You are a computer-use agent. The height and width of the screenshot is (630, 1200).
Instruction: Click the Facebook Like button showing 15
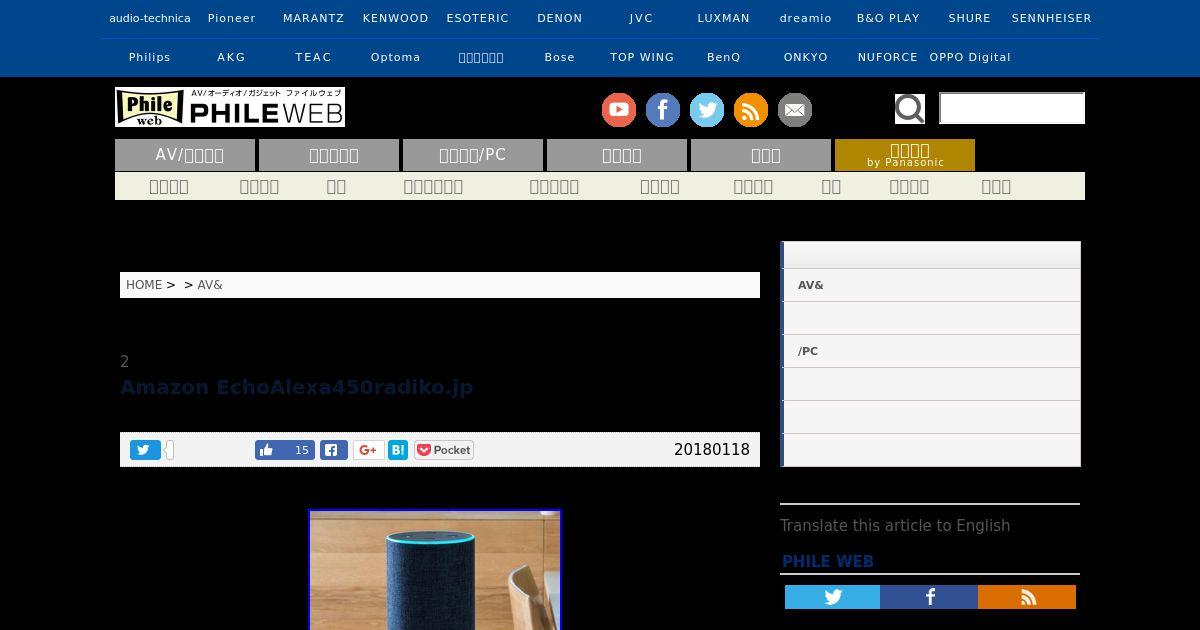pyautogui.click(x=285, y=450)
